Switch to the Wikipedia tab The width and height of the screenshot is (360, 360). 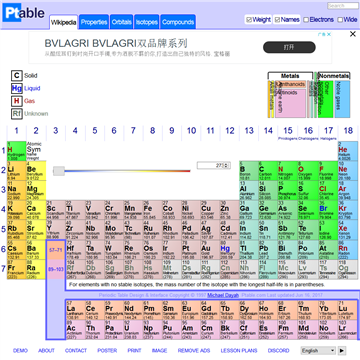click(x=63, y=22)
